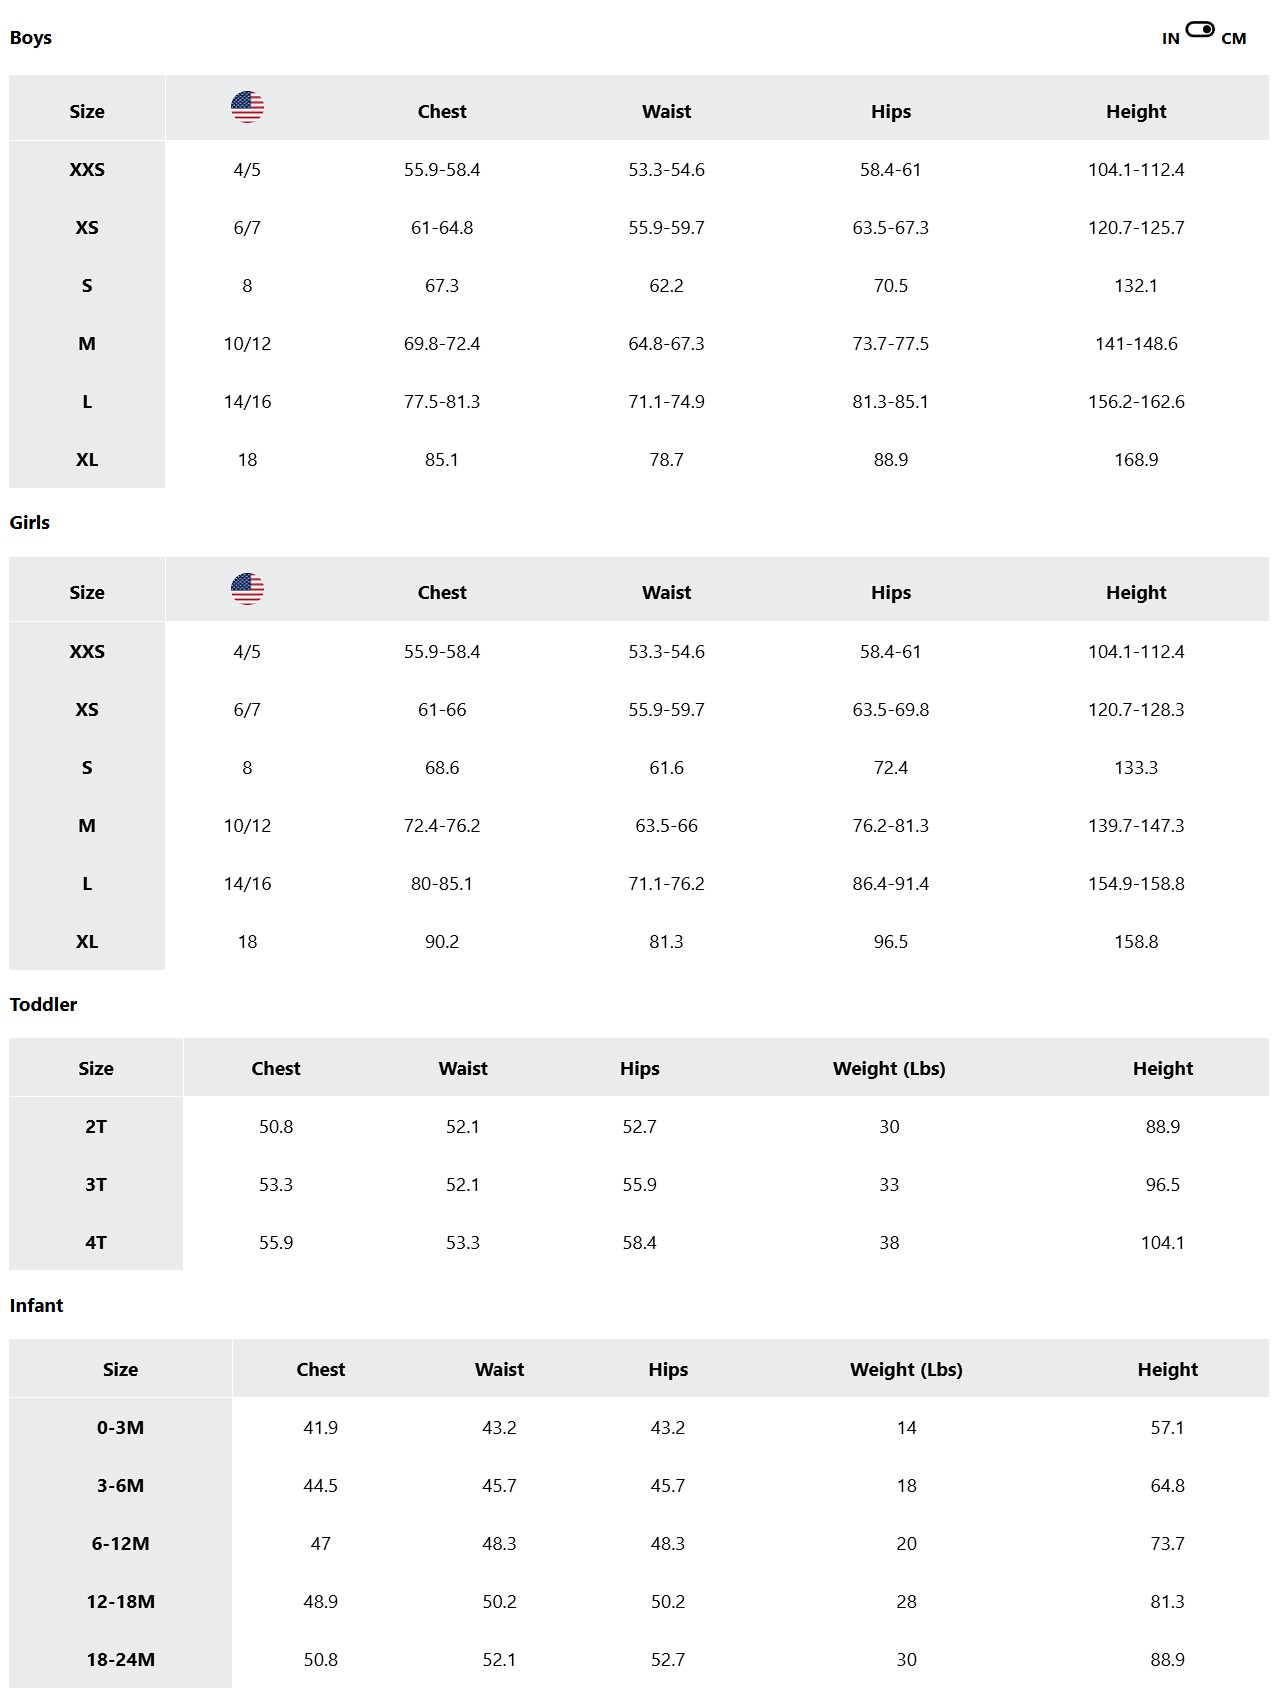Viewport: 1279px width, 1699px height.
Task: Select the Infant 0-3M size row label
Action: pyautogui.click(x=120, y=1427)
